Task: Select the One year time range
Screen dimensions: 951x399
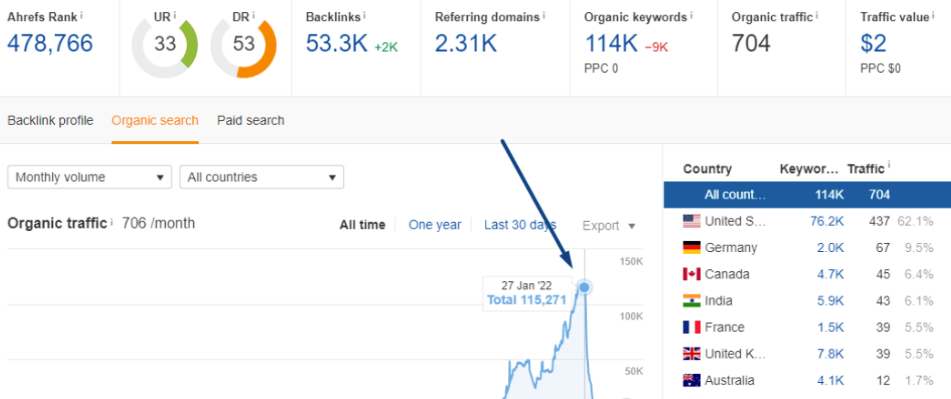Action: [x=435, y=225]
